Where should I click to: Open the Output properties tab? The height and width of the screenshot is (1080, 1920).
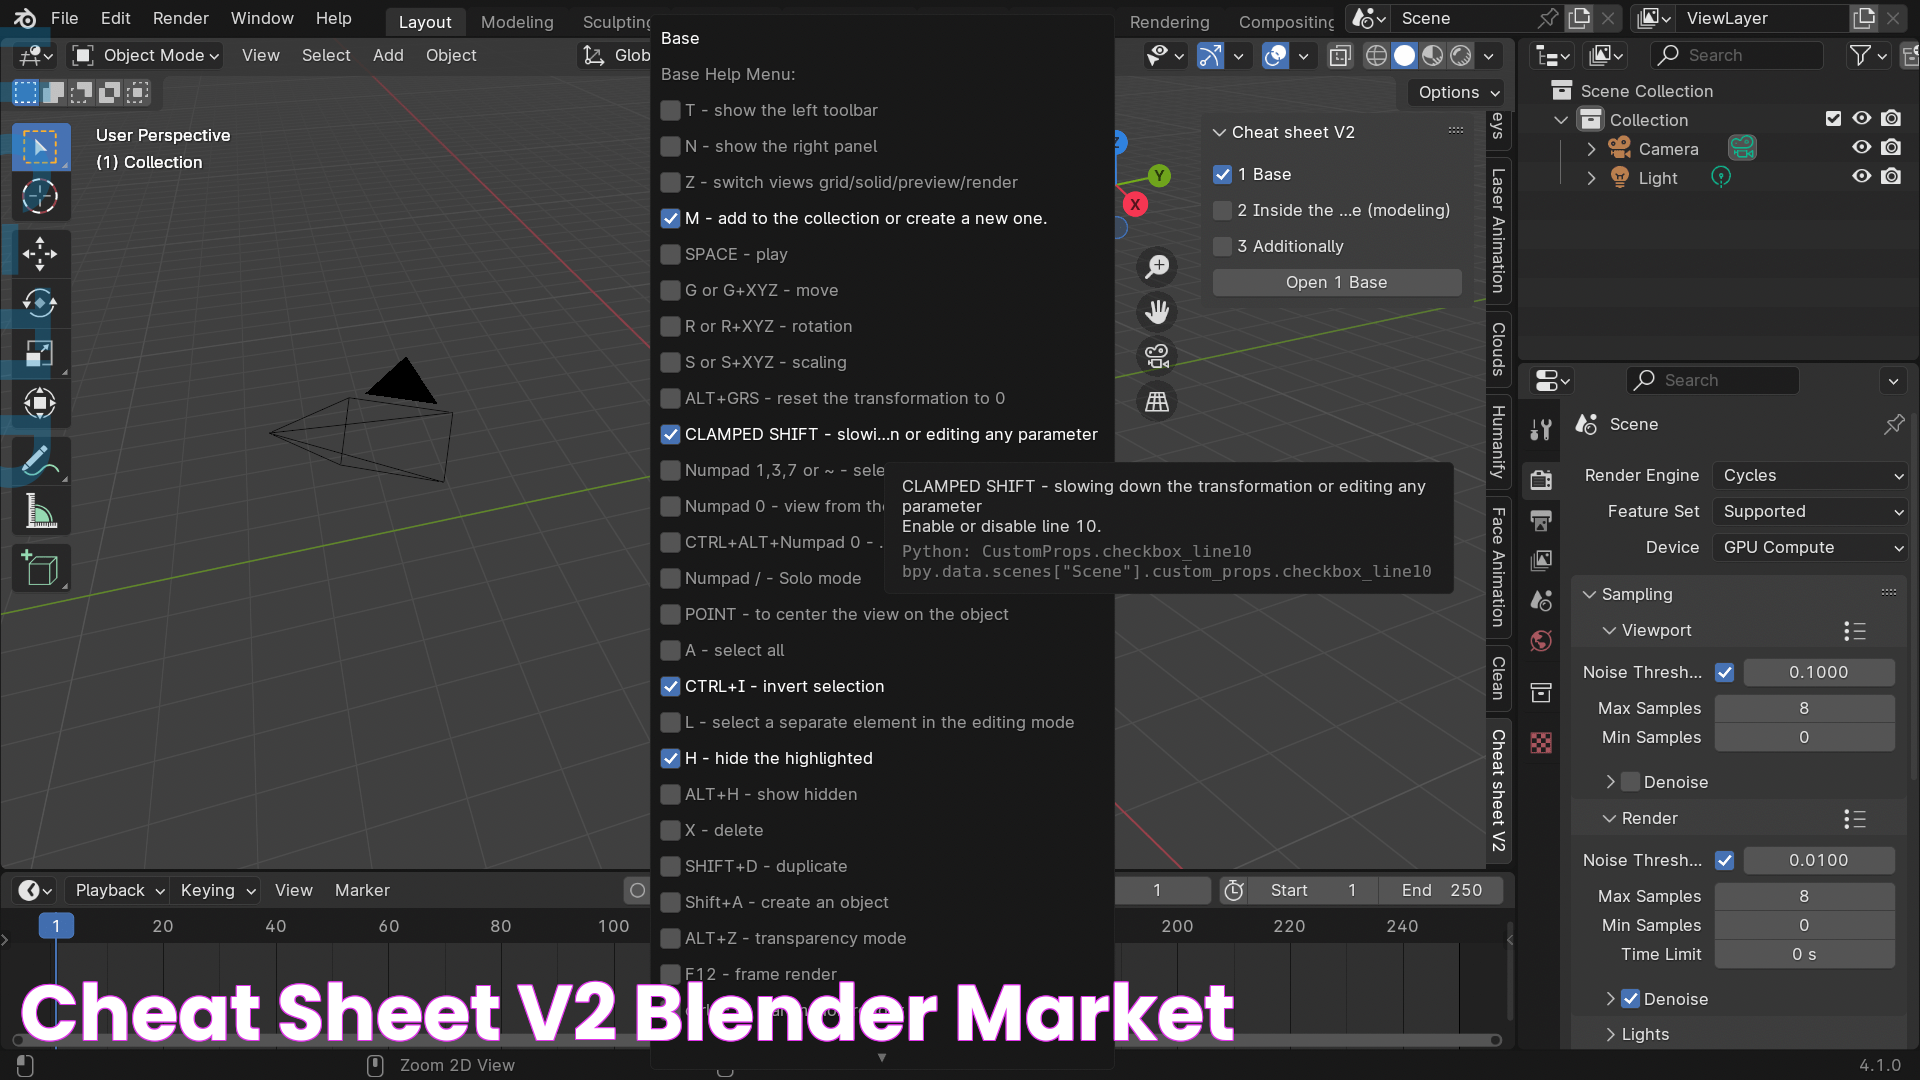point(1541,520)
